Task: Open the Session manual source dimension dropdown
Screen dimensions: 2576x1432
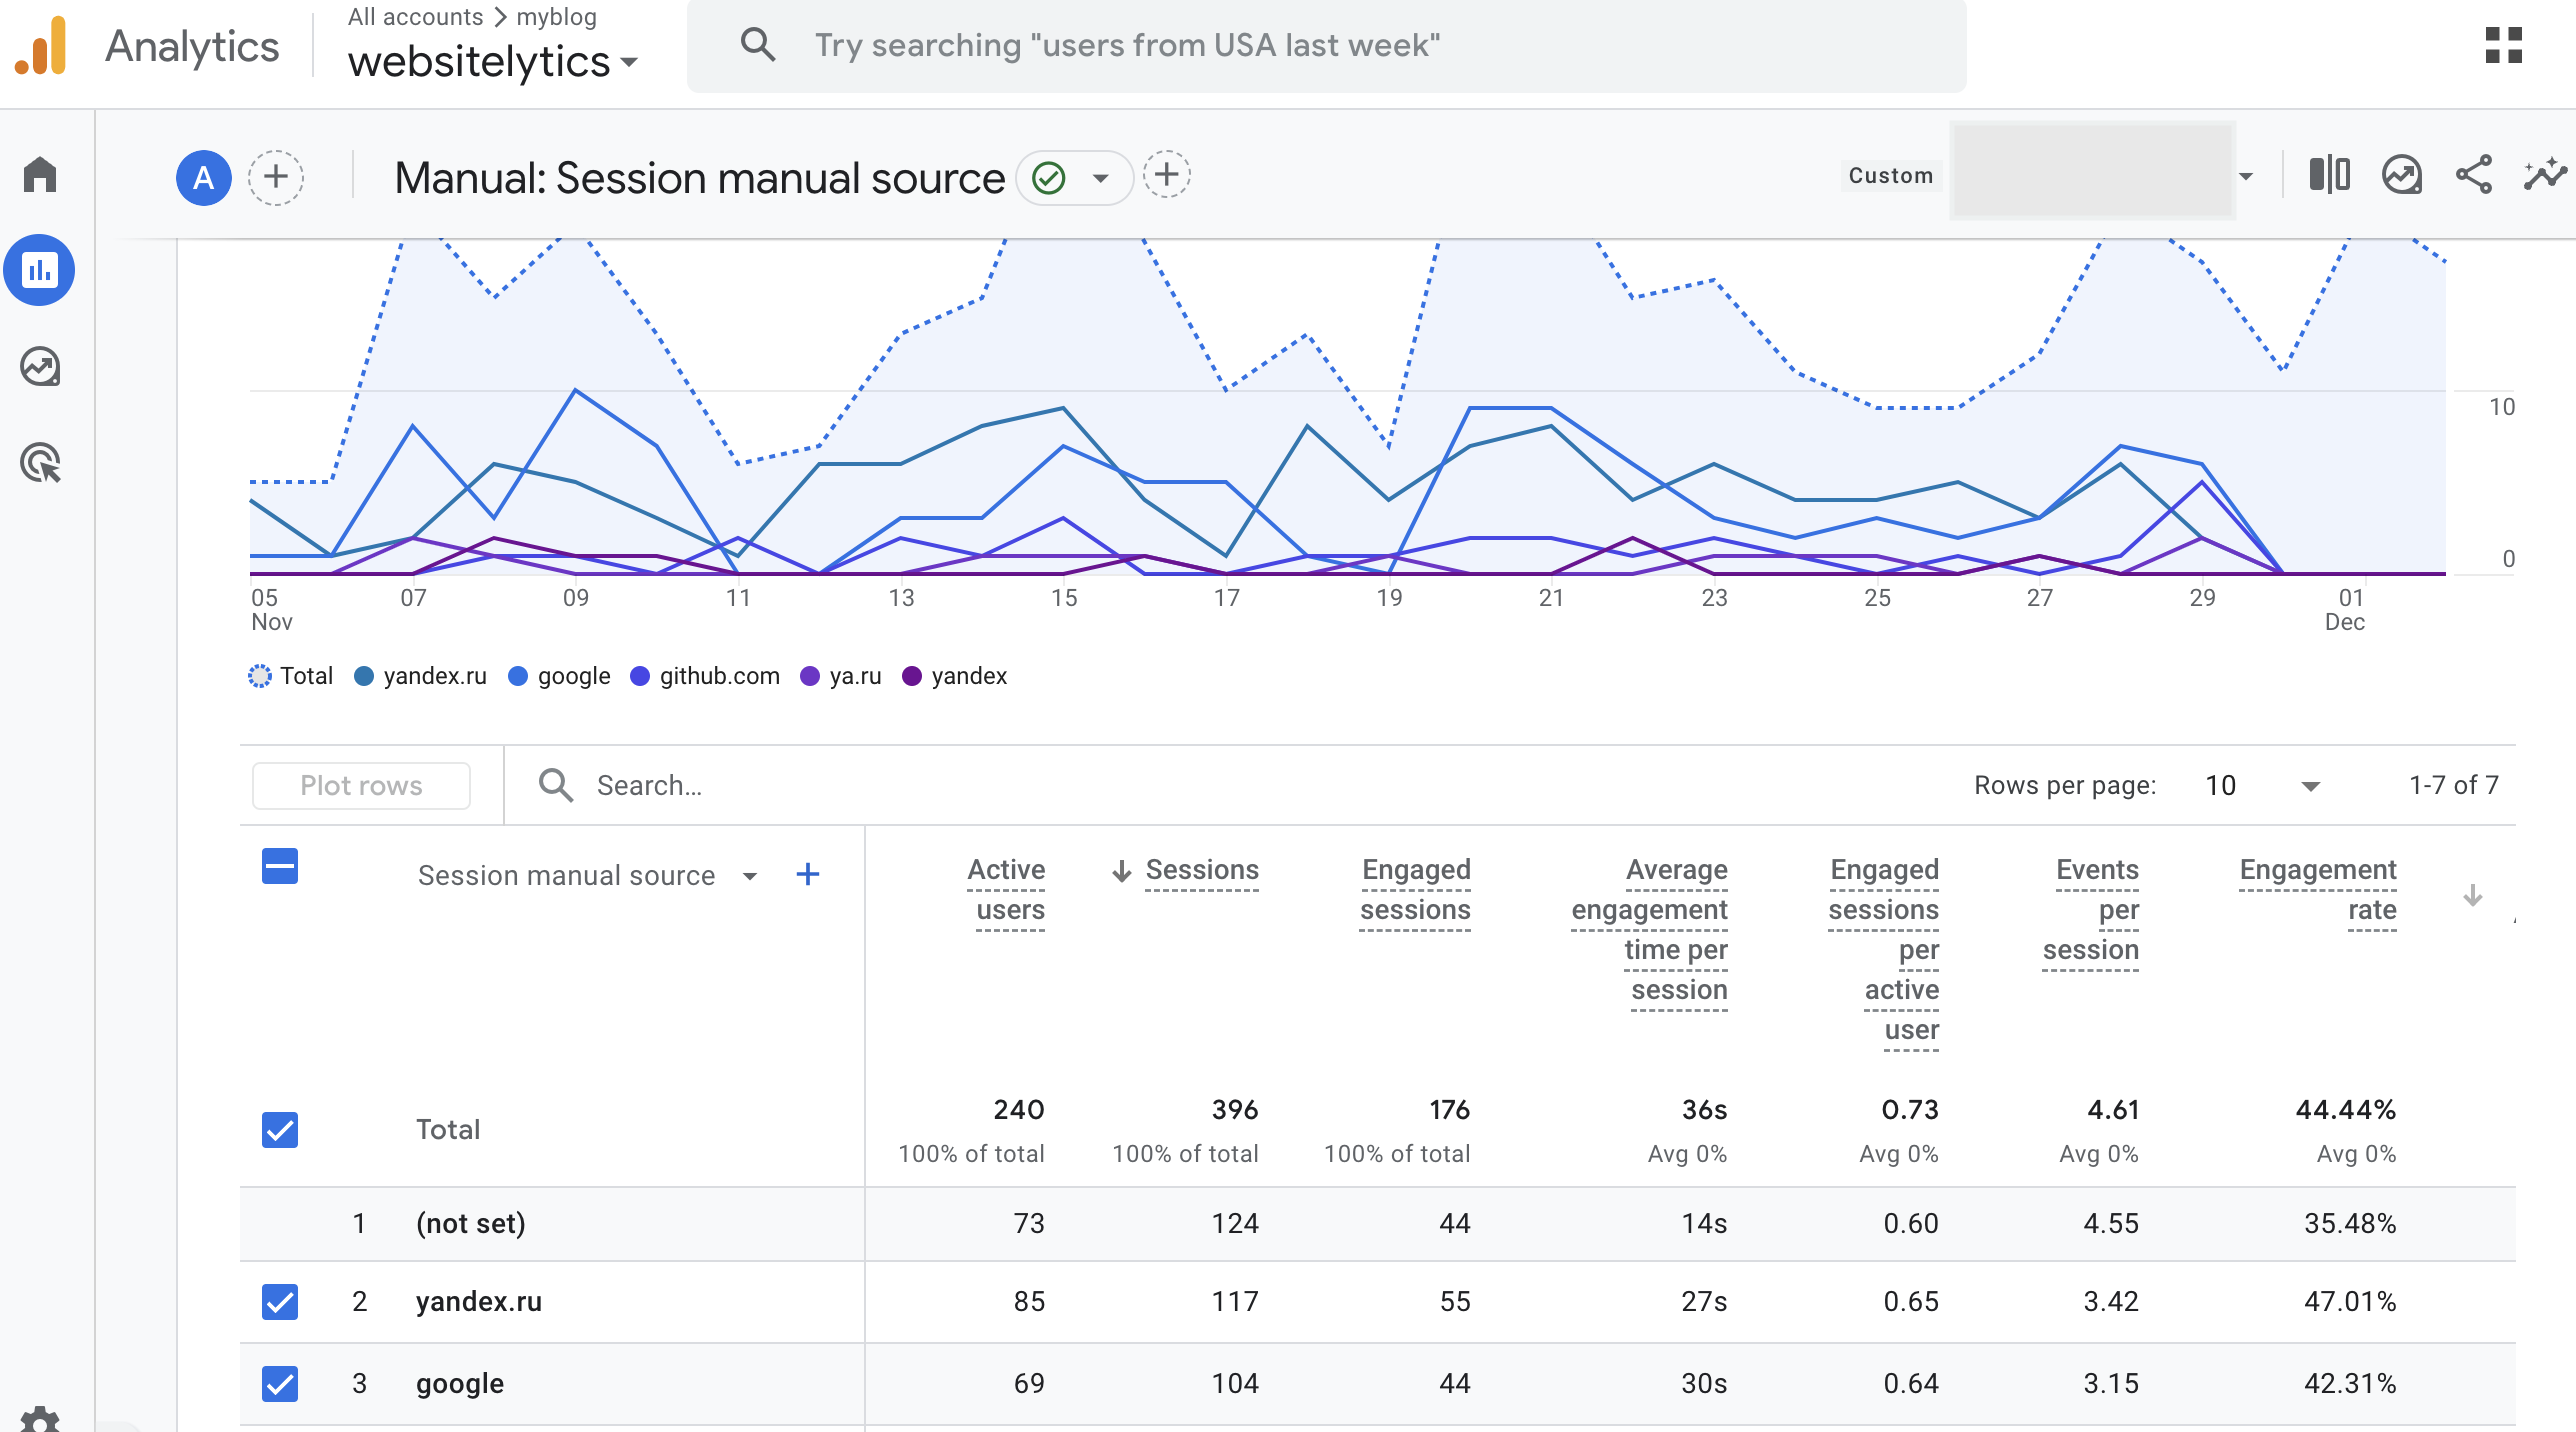Action: pyautogui.click(x=749, y=876)
